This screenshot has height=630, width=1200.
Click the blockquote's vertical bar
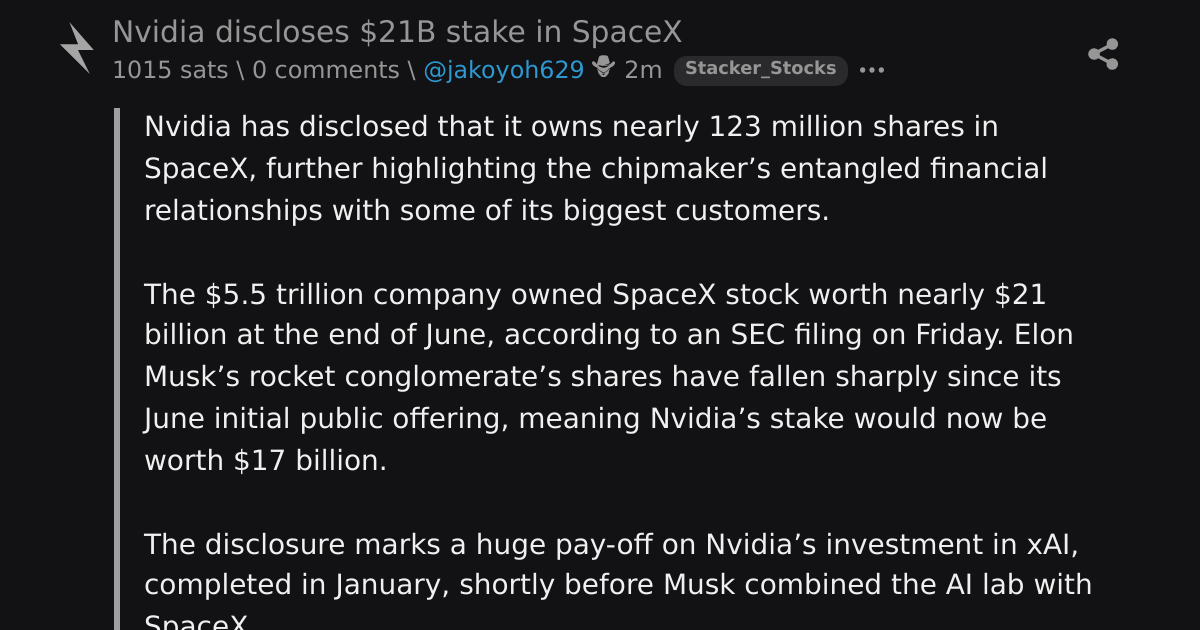point(117,368)
